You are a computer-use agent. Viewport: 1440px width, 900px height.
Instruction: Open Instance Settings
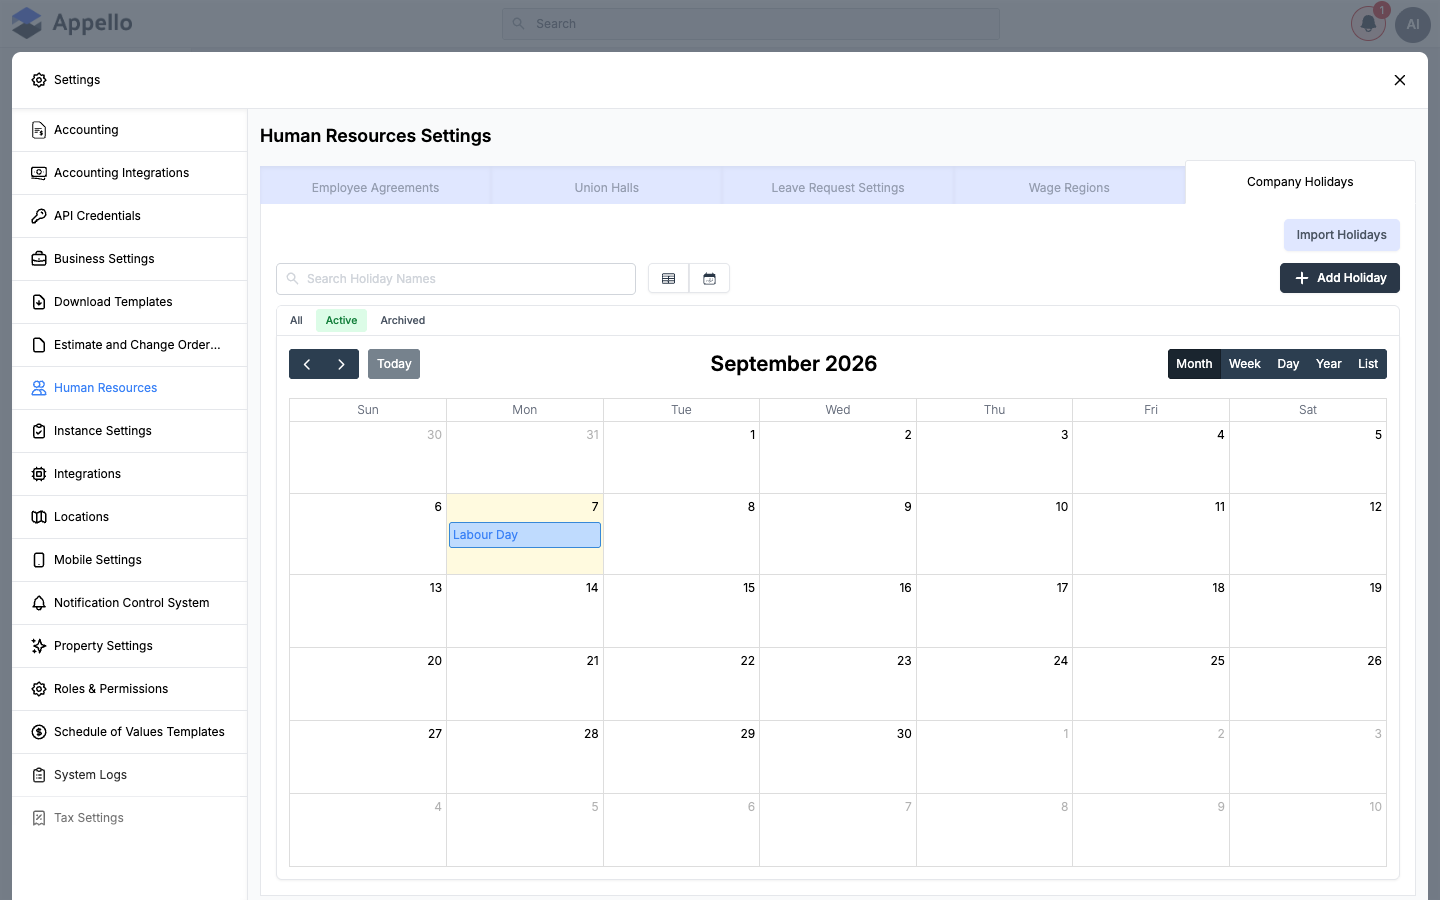129,431
